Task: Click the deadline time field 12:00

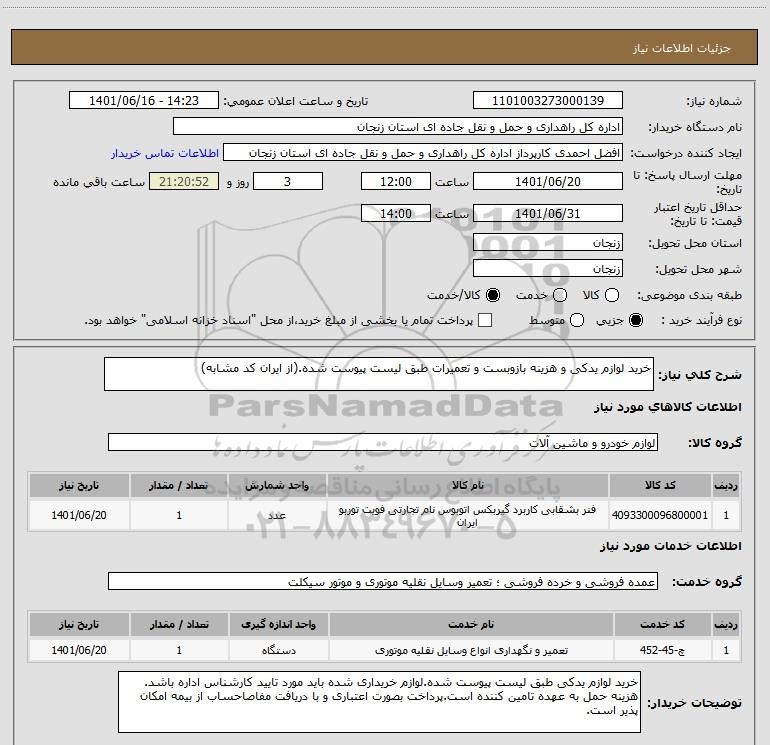Action: tap(396, 181)
